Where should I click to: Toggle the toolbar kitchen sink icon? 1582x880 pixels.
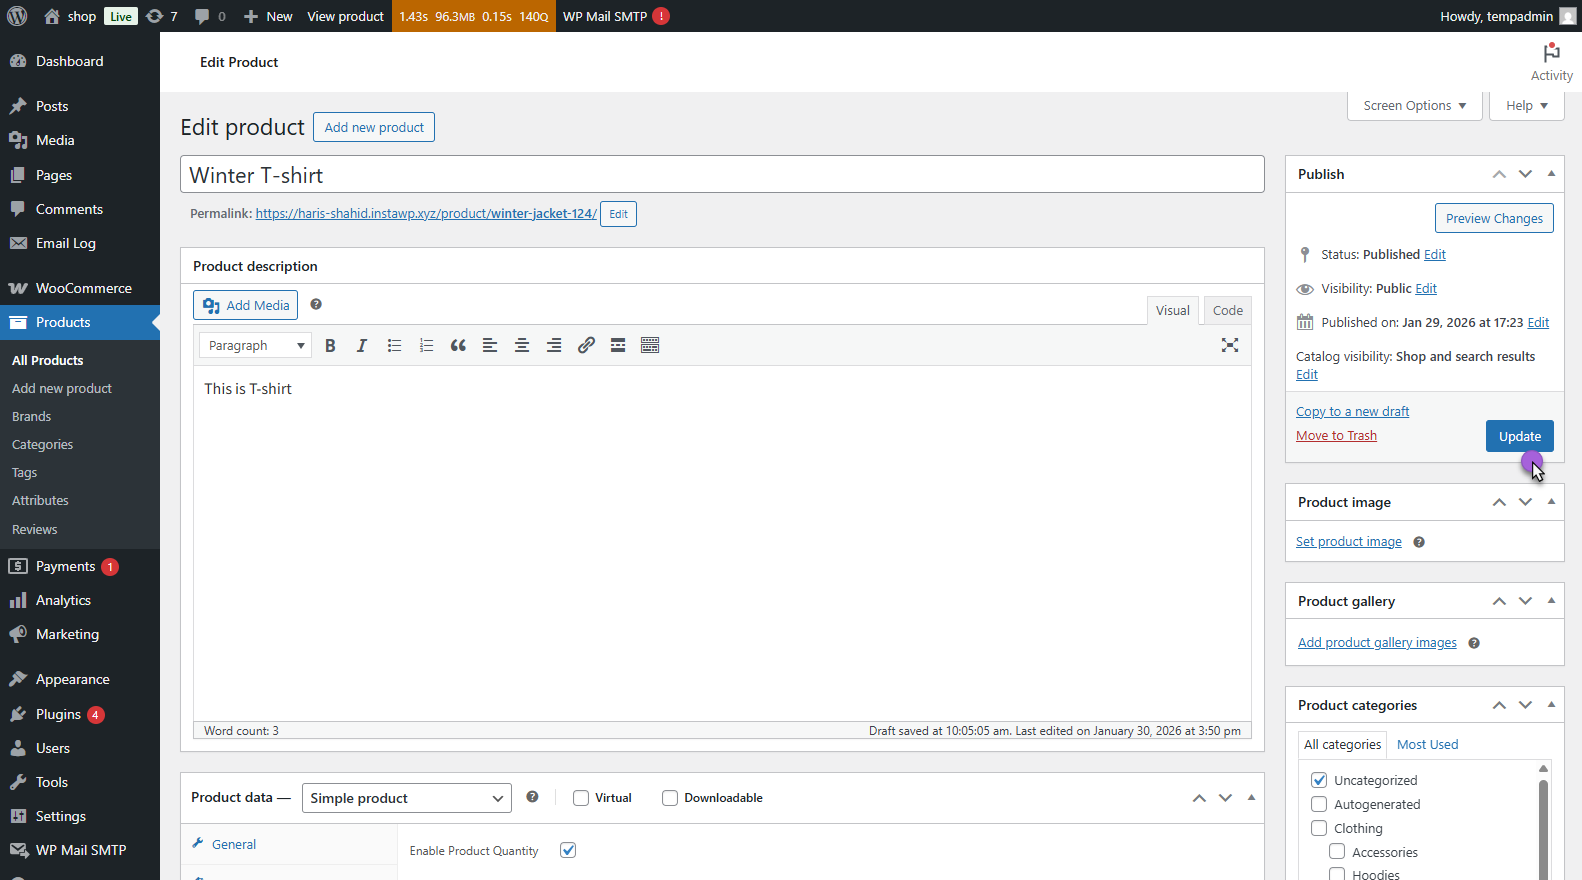tap(650, 346)
